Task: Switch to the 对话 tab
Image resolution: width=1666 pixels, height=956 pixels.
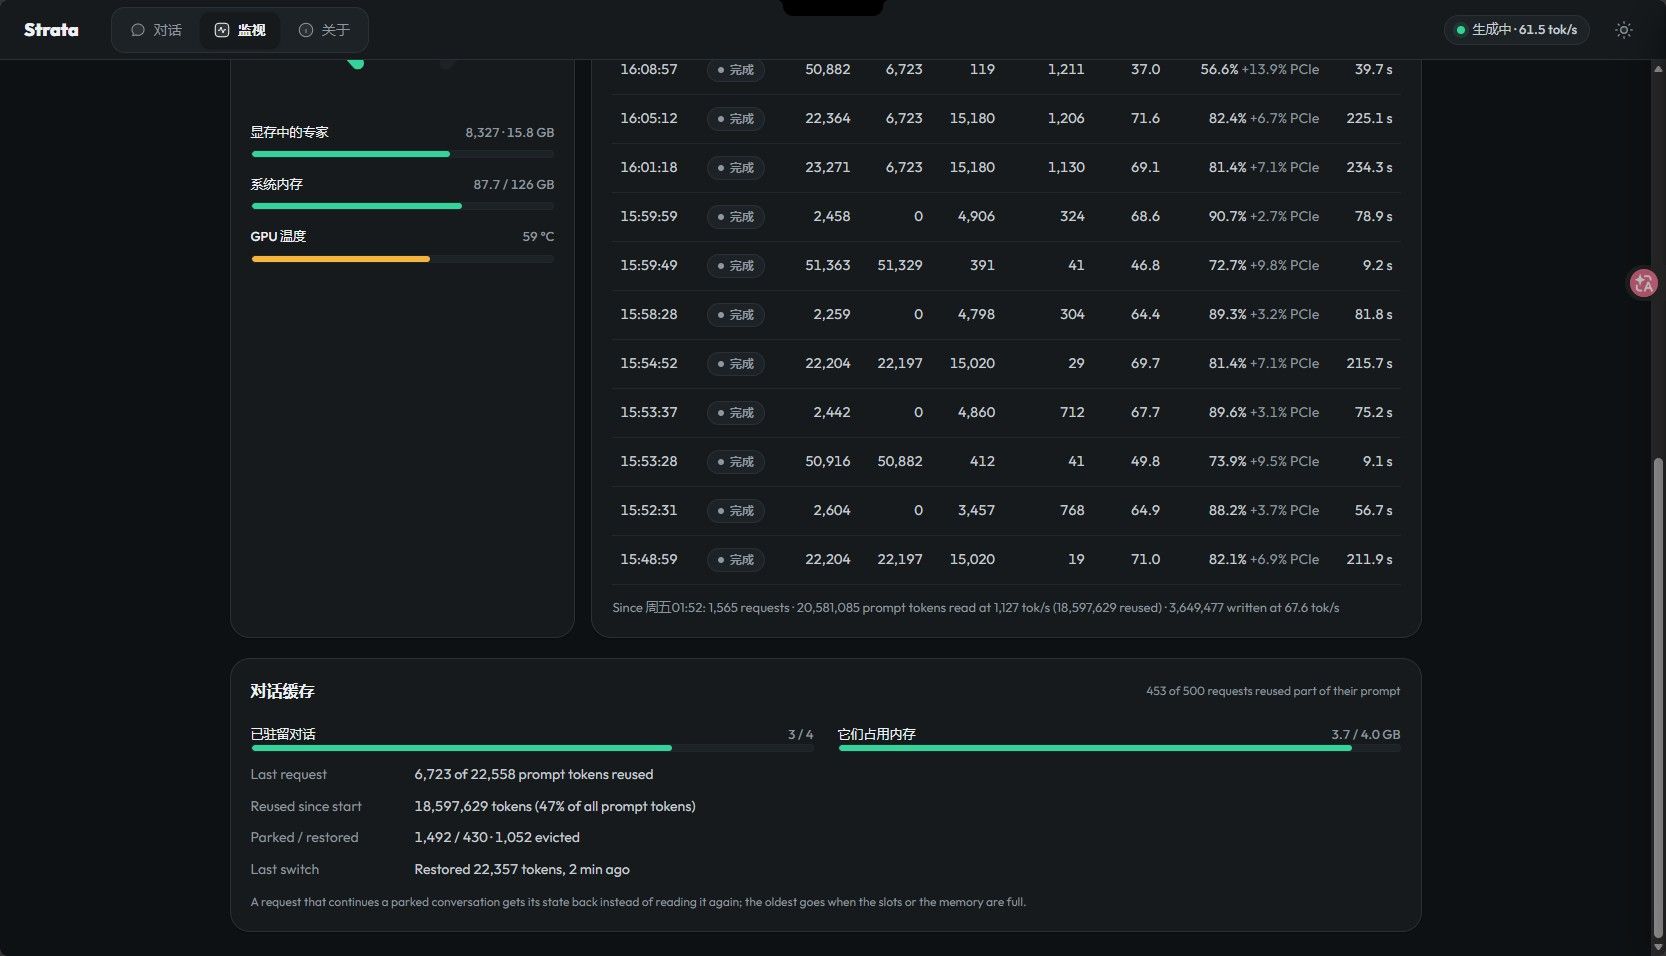Action: (156, 30)
